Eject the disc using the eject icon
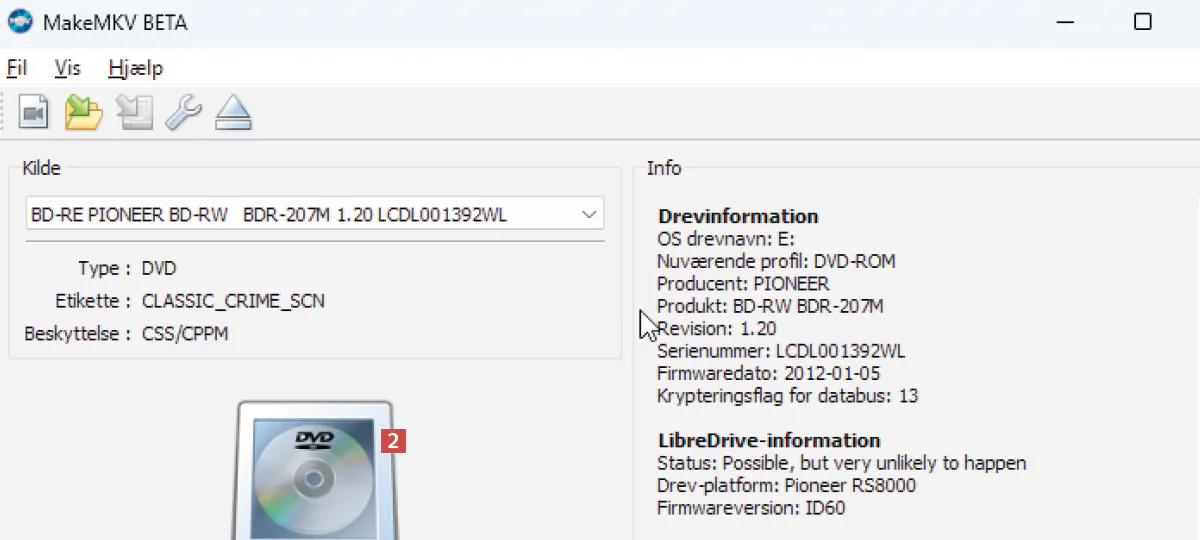 click(x=233, y=112)
